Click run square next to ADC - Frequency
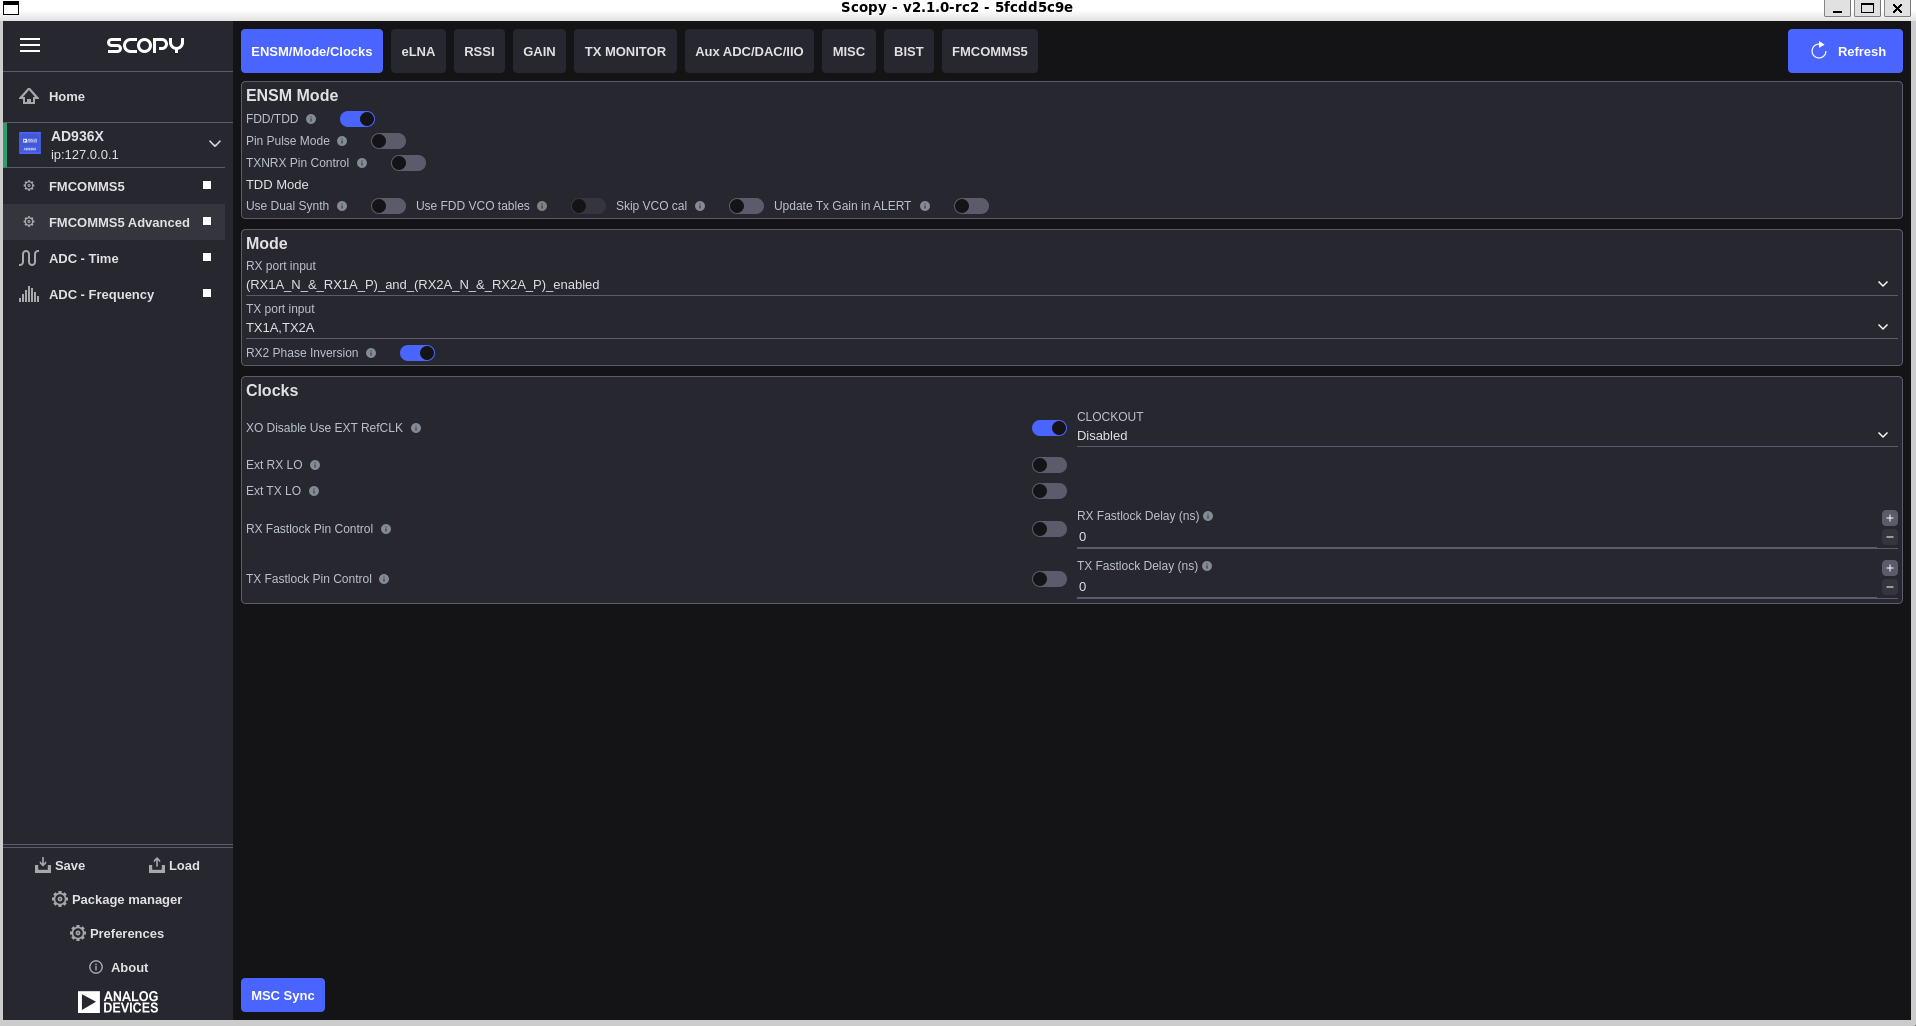 tap(207, 293)
